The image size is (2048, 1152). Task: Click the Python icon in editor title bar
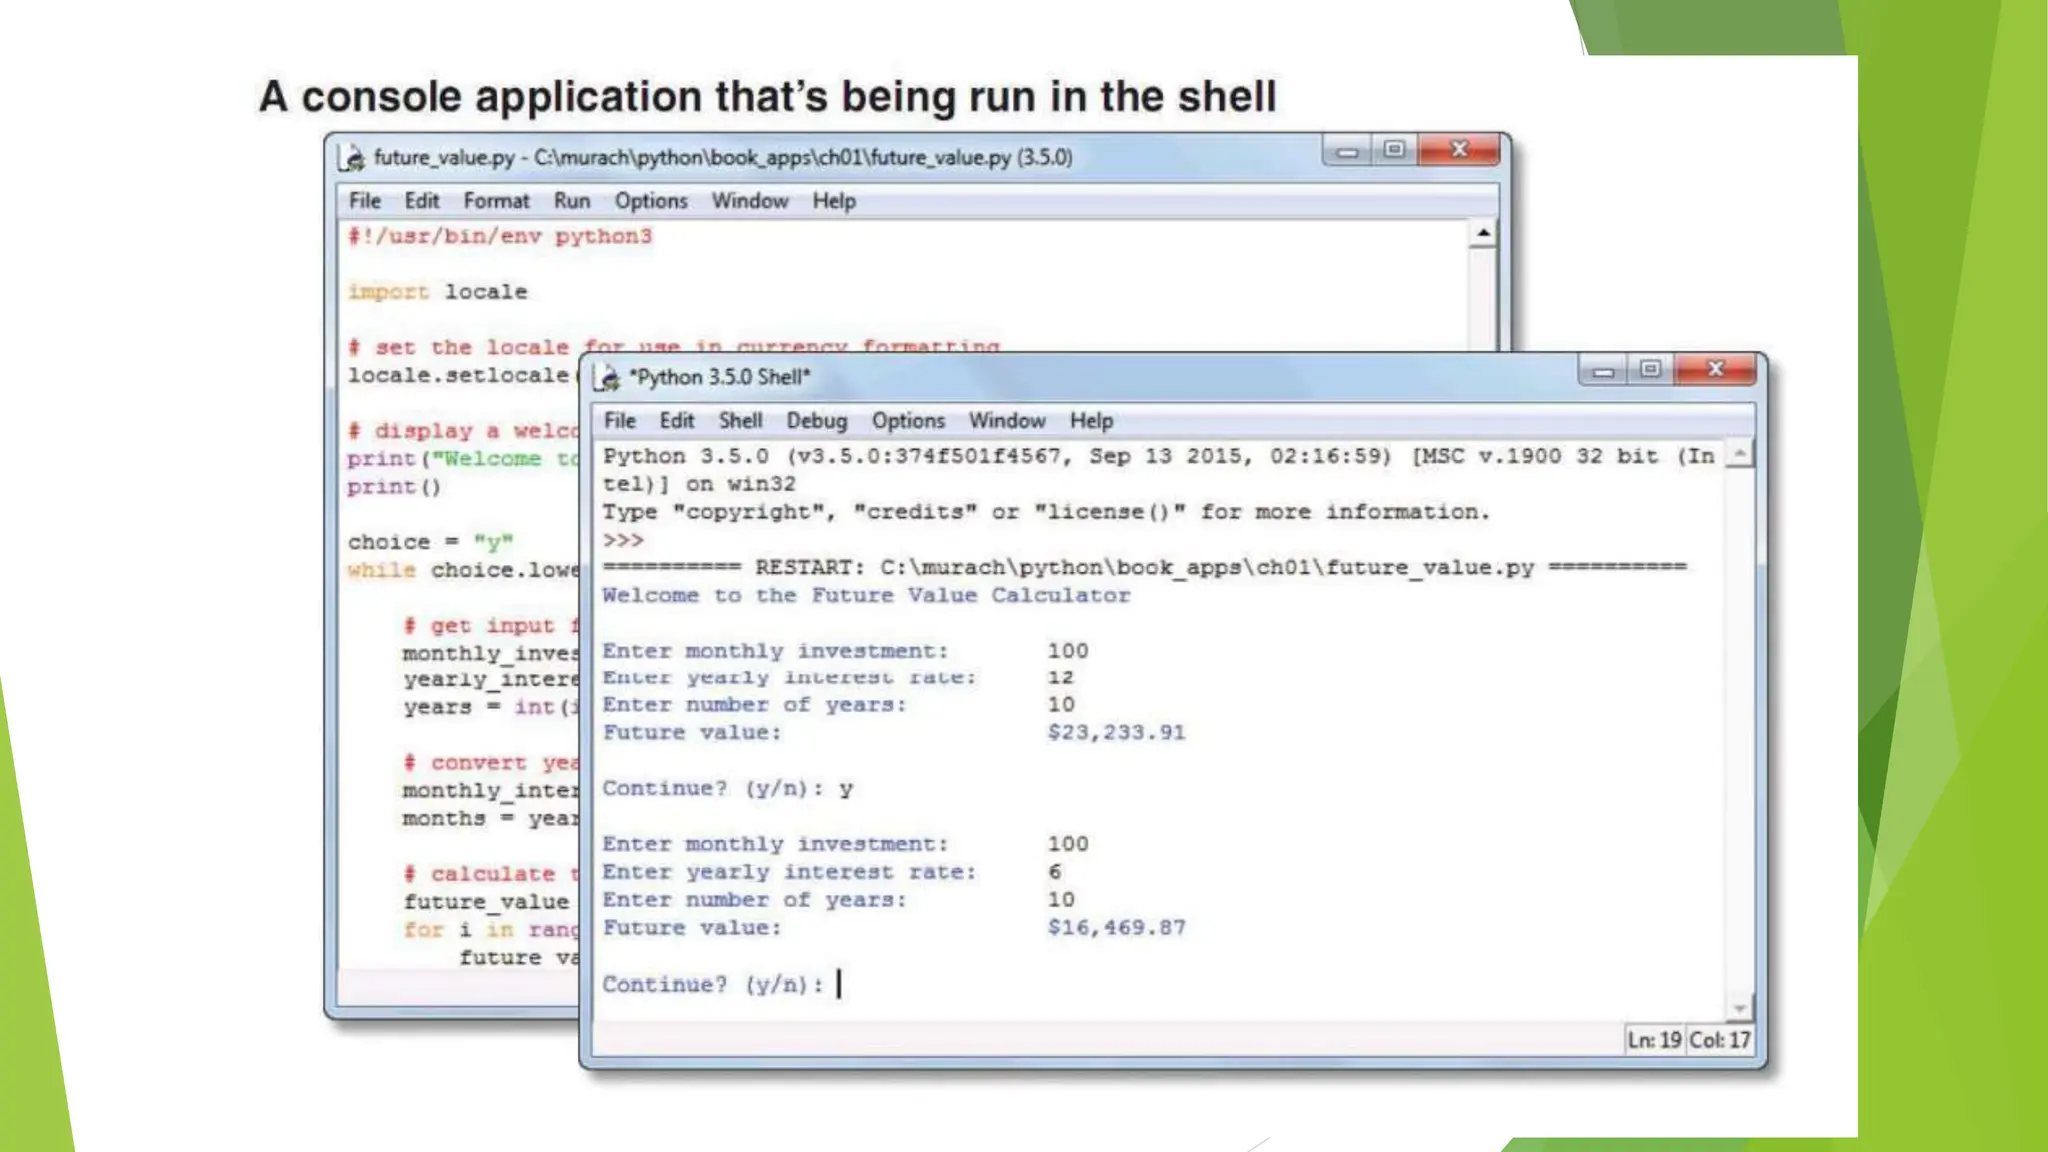(x=352, y=158)
